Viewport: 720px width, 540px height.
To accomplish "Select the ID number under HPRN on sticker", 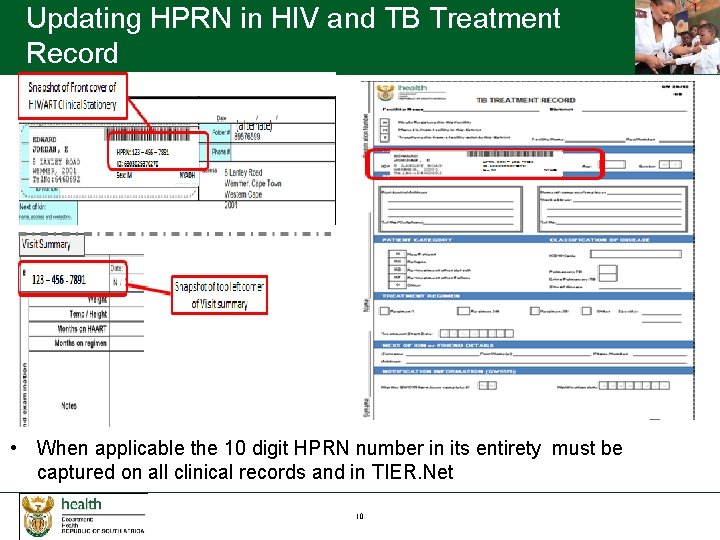I will (137, 163).
